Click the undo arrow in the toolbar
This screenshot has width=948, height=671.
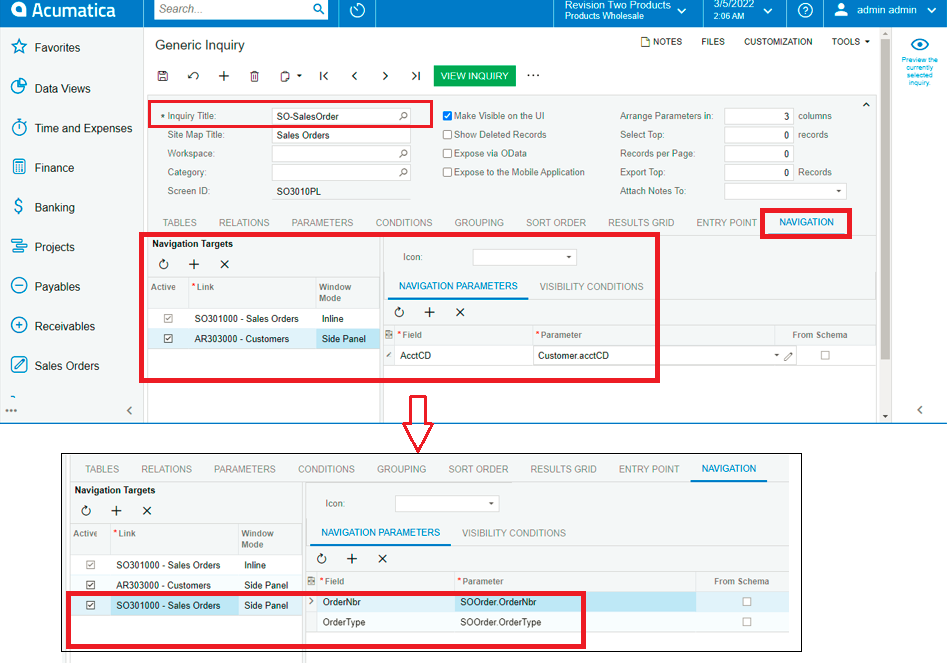(193, 76)
